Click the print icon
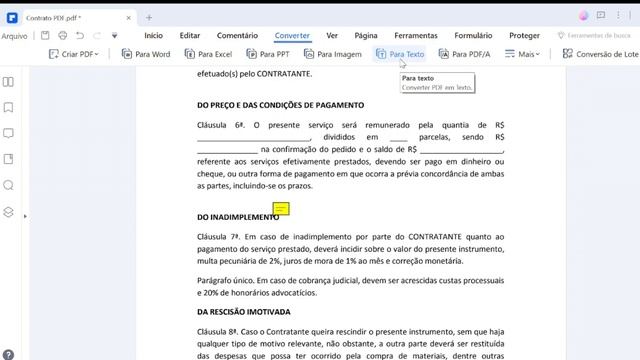The height and width of the screenshot is (360, 640). tap(62, 36)
